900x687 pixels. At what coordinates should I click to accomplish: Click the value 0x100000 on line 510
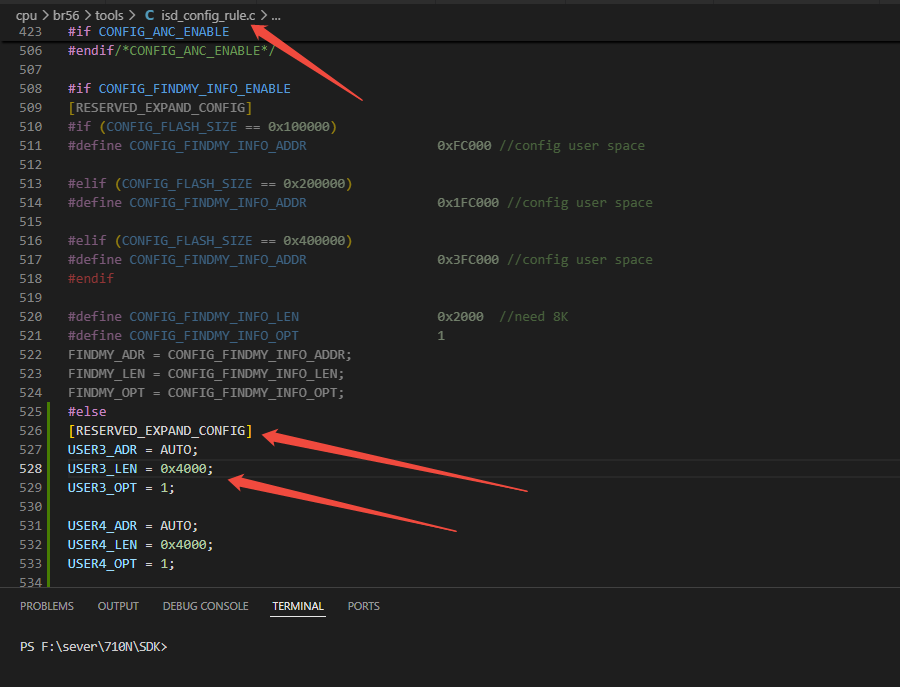298,126
